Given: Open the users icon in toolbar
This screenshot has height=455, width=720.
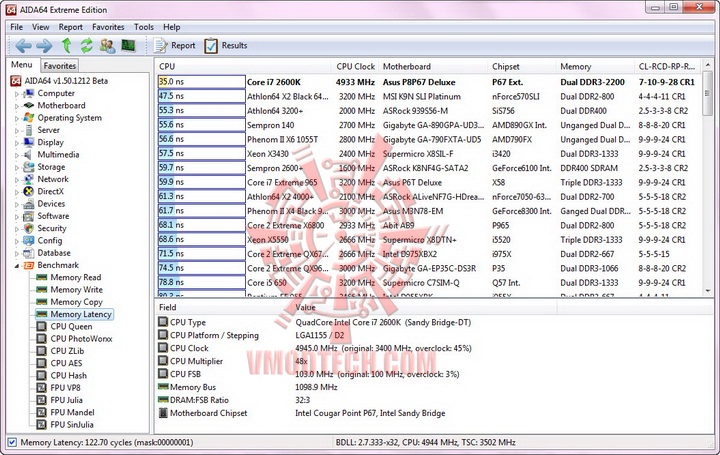Looking at the screenshot, I should tap(107, 45).
